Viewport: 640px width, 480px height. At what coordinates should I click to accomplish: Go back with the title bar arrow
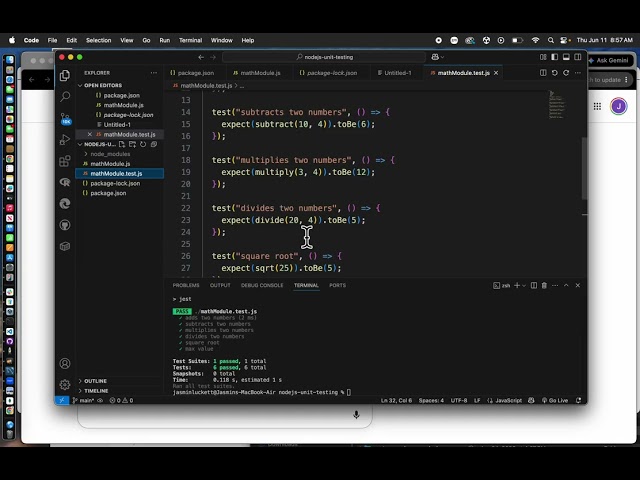tap(201, 57)
